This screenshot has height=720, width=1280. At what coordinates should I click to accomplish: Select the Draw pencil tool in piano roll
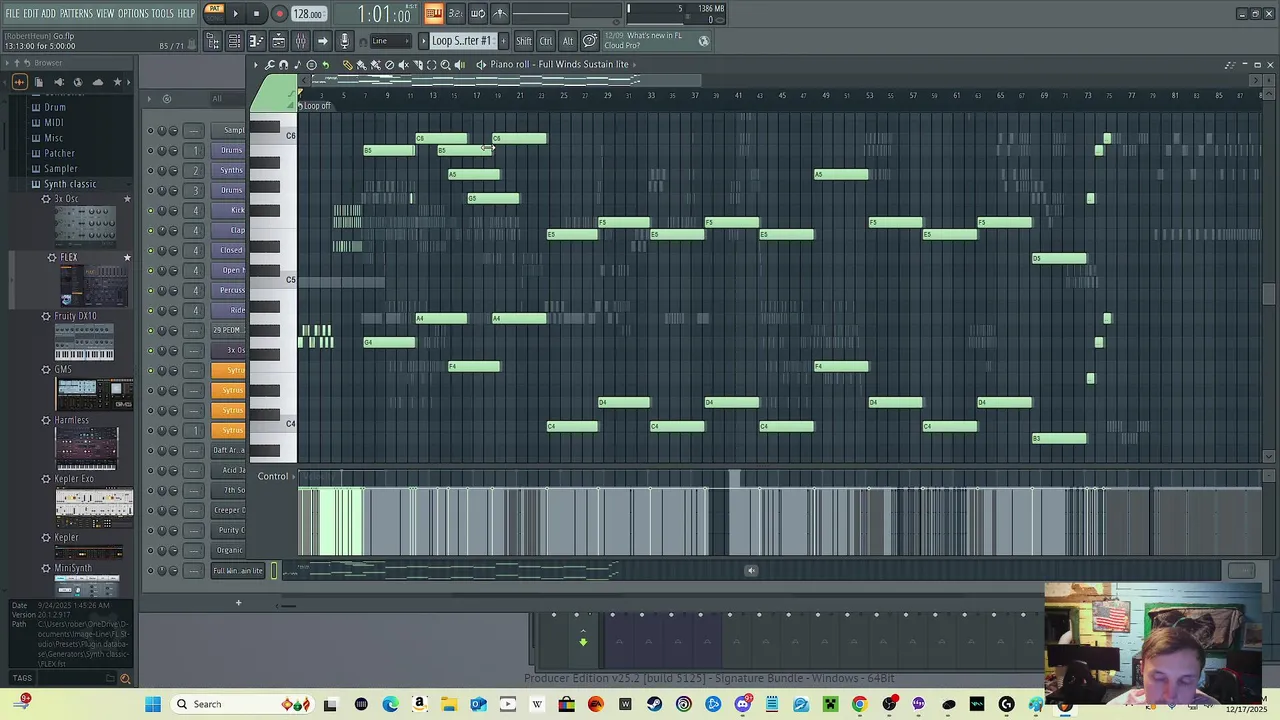pos(348,64)
